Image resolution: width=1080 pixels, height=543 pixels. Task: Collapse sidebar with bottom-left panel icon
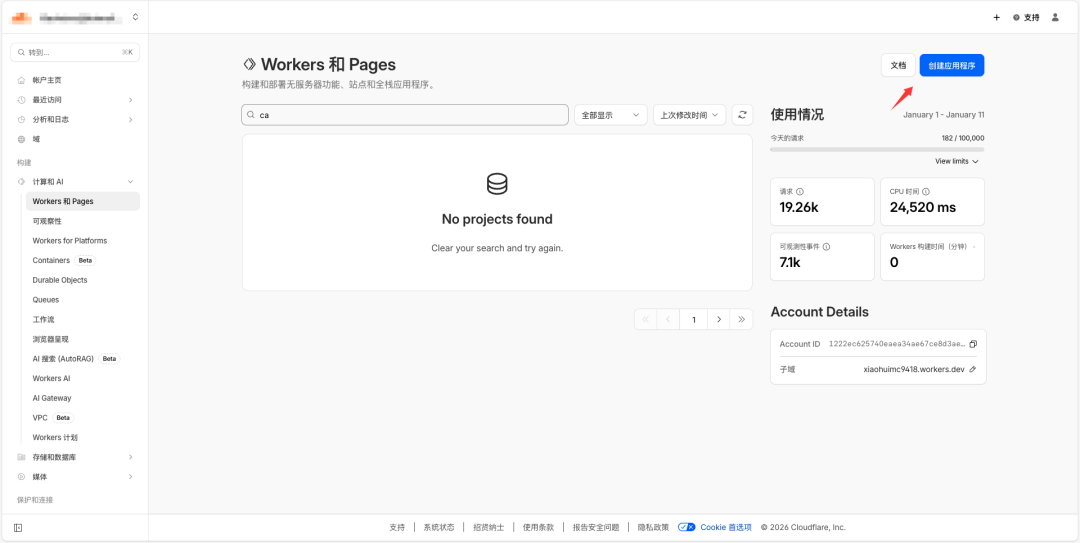pos(18,528)
